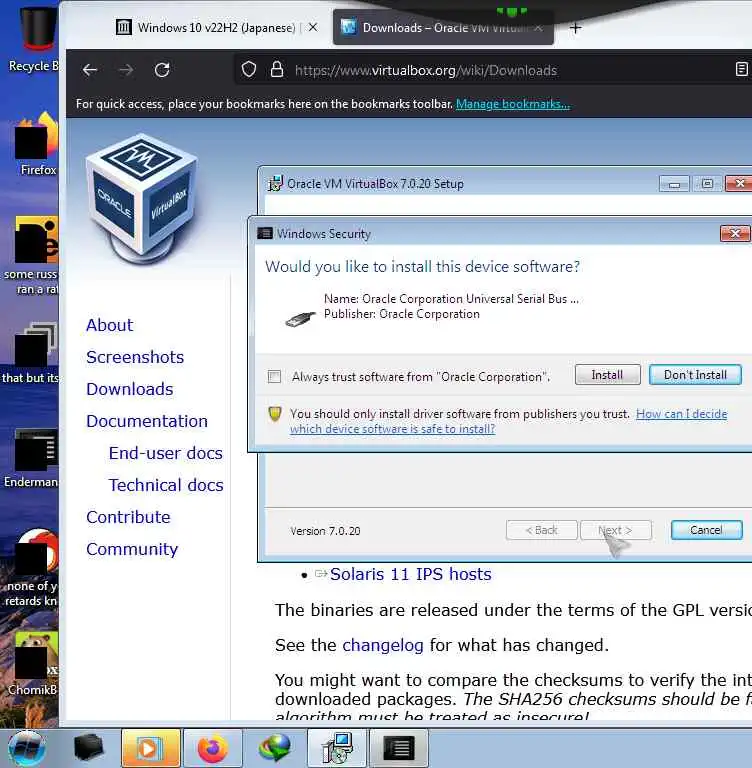
Task: Open the Manage bookmarks link
Action: pyautogui.click(x=513, y=104)
